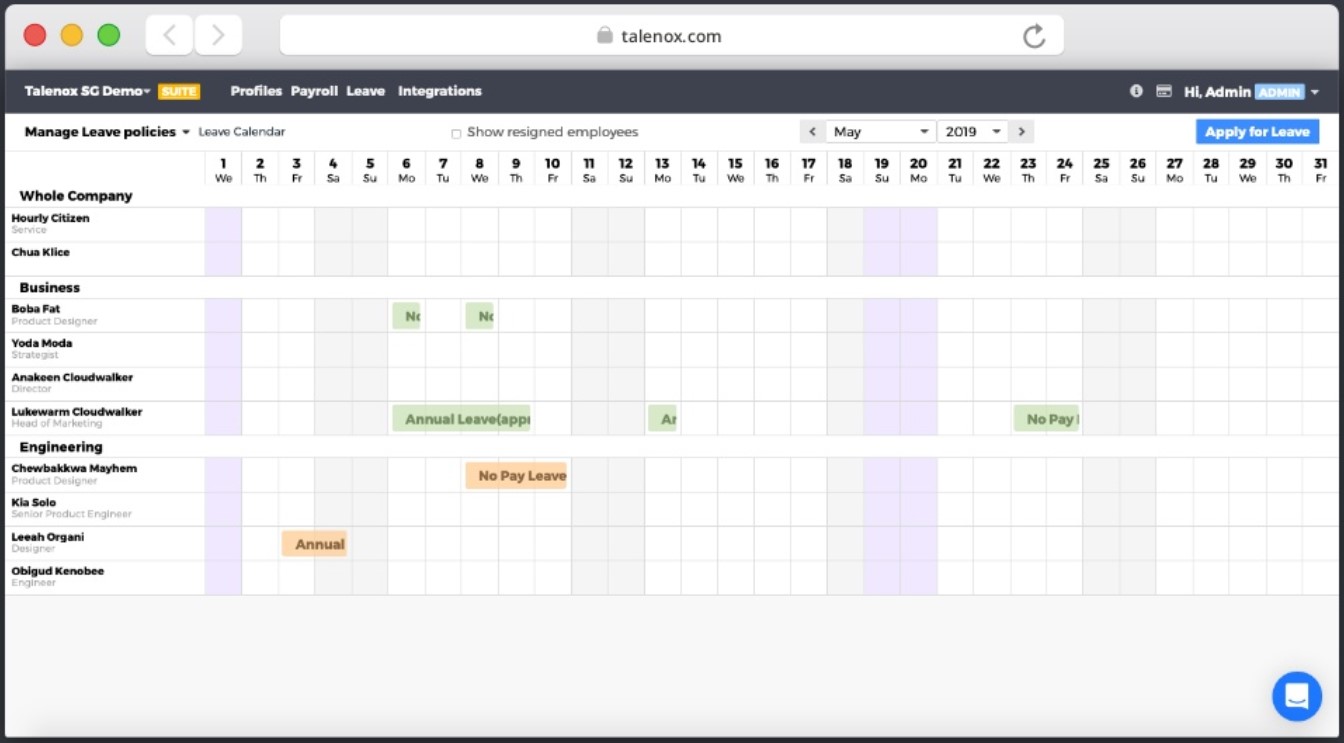The height and width of the screenshot is (743, 1344).
Task: Click the browser forward arrow
Action: (x=218, y=36)
